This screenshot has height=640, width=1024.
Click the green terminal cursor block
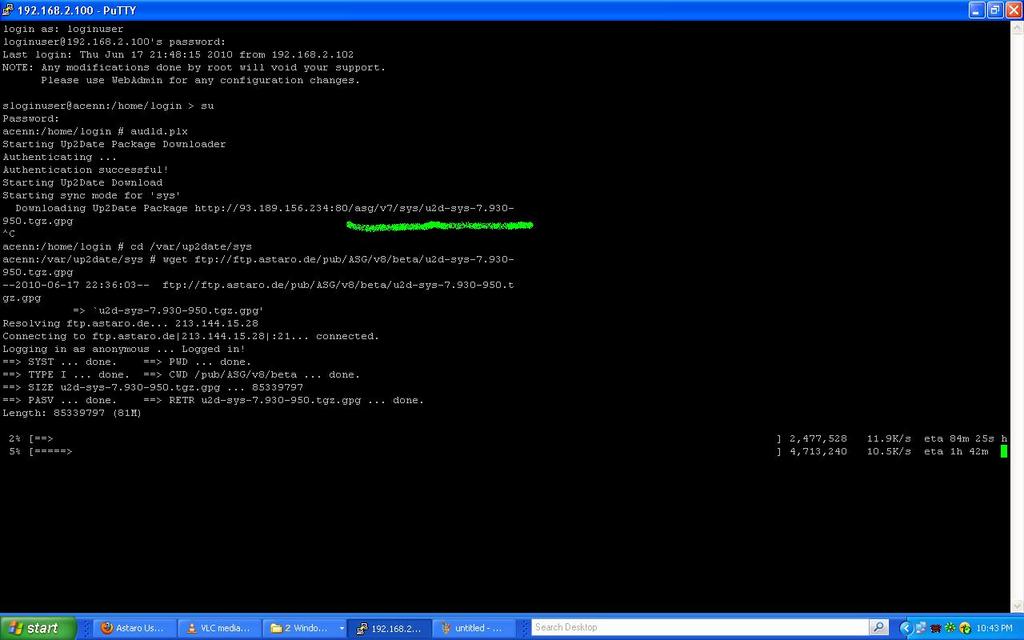point(1004,451)
